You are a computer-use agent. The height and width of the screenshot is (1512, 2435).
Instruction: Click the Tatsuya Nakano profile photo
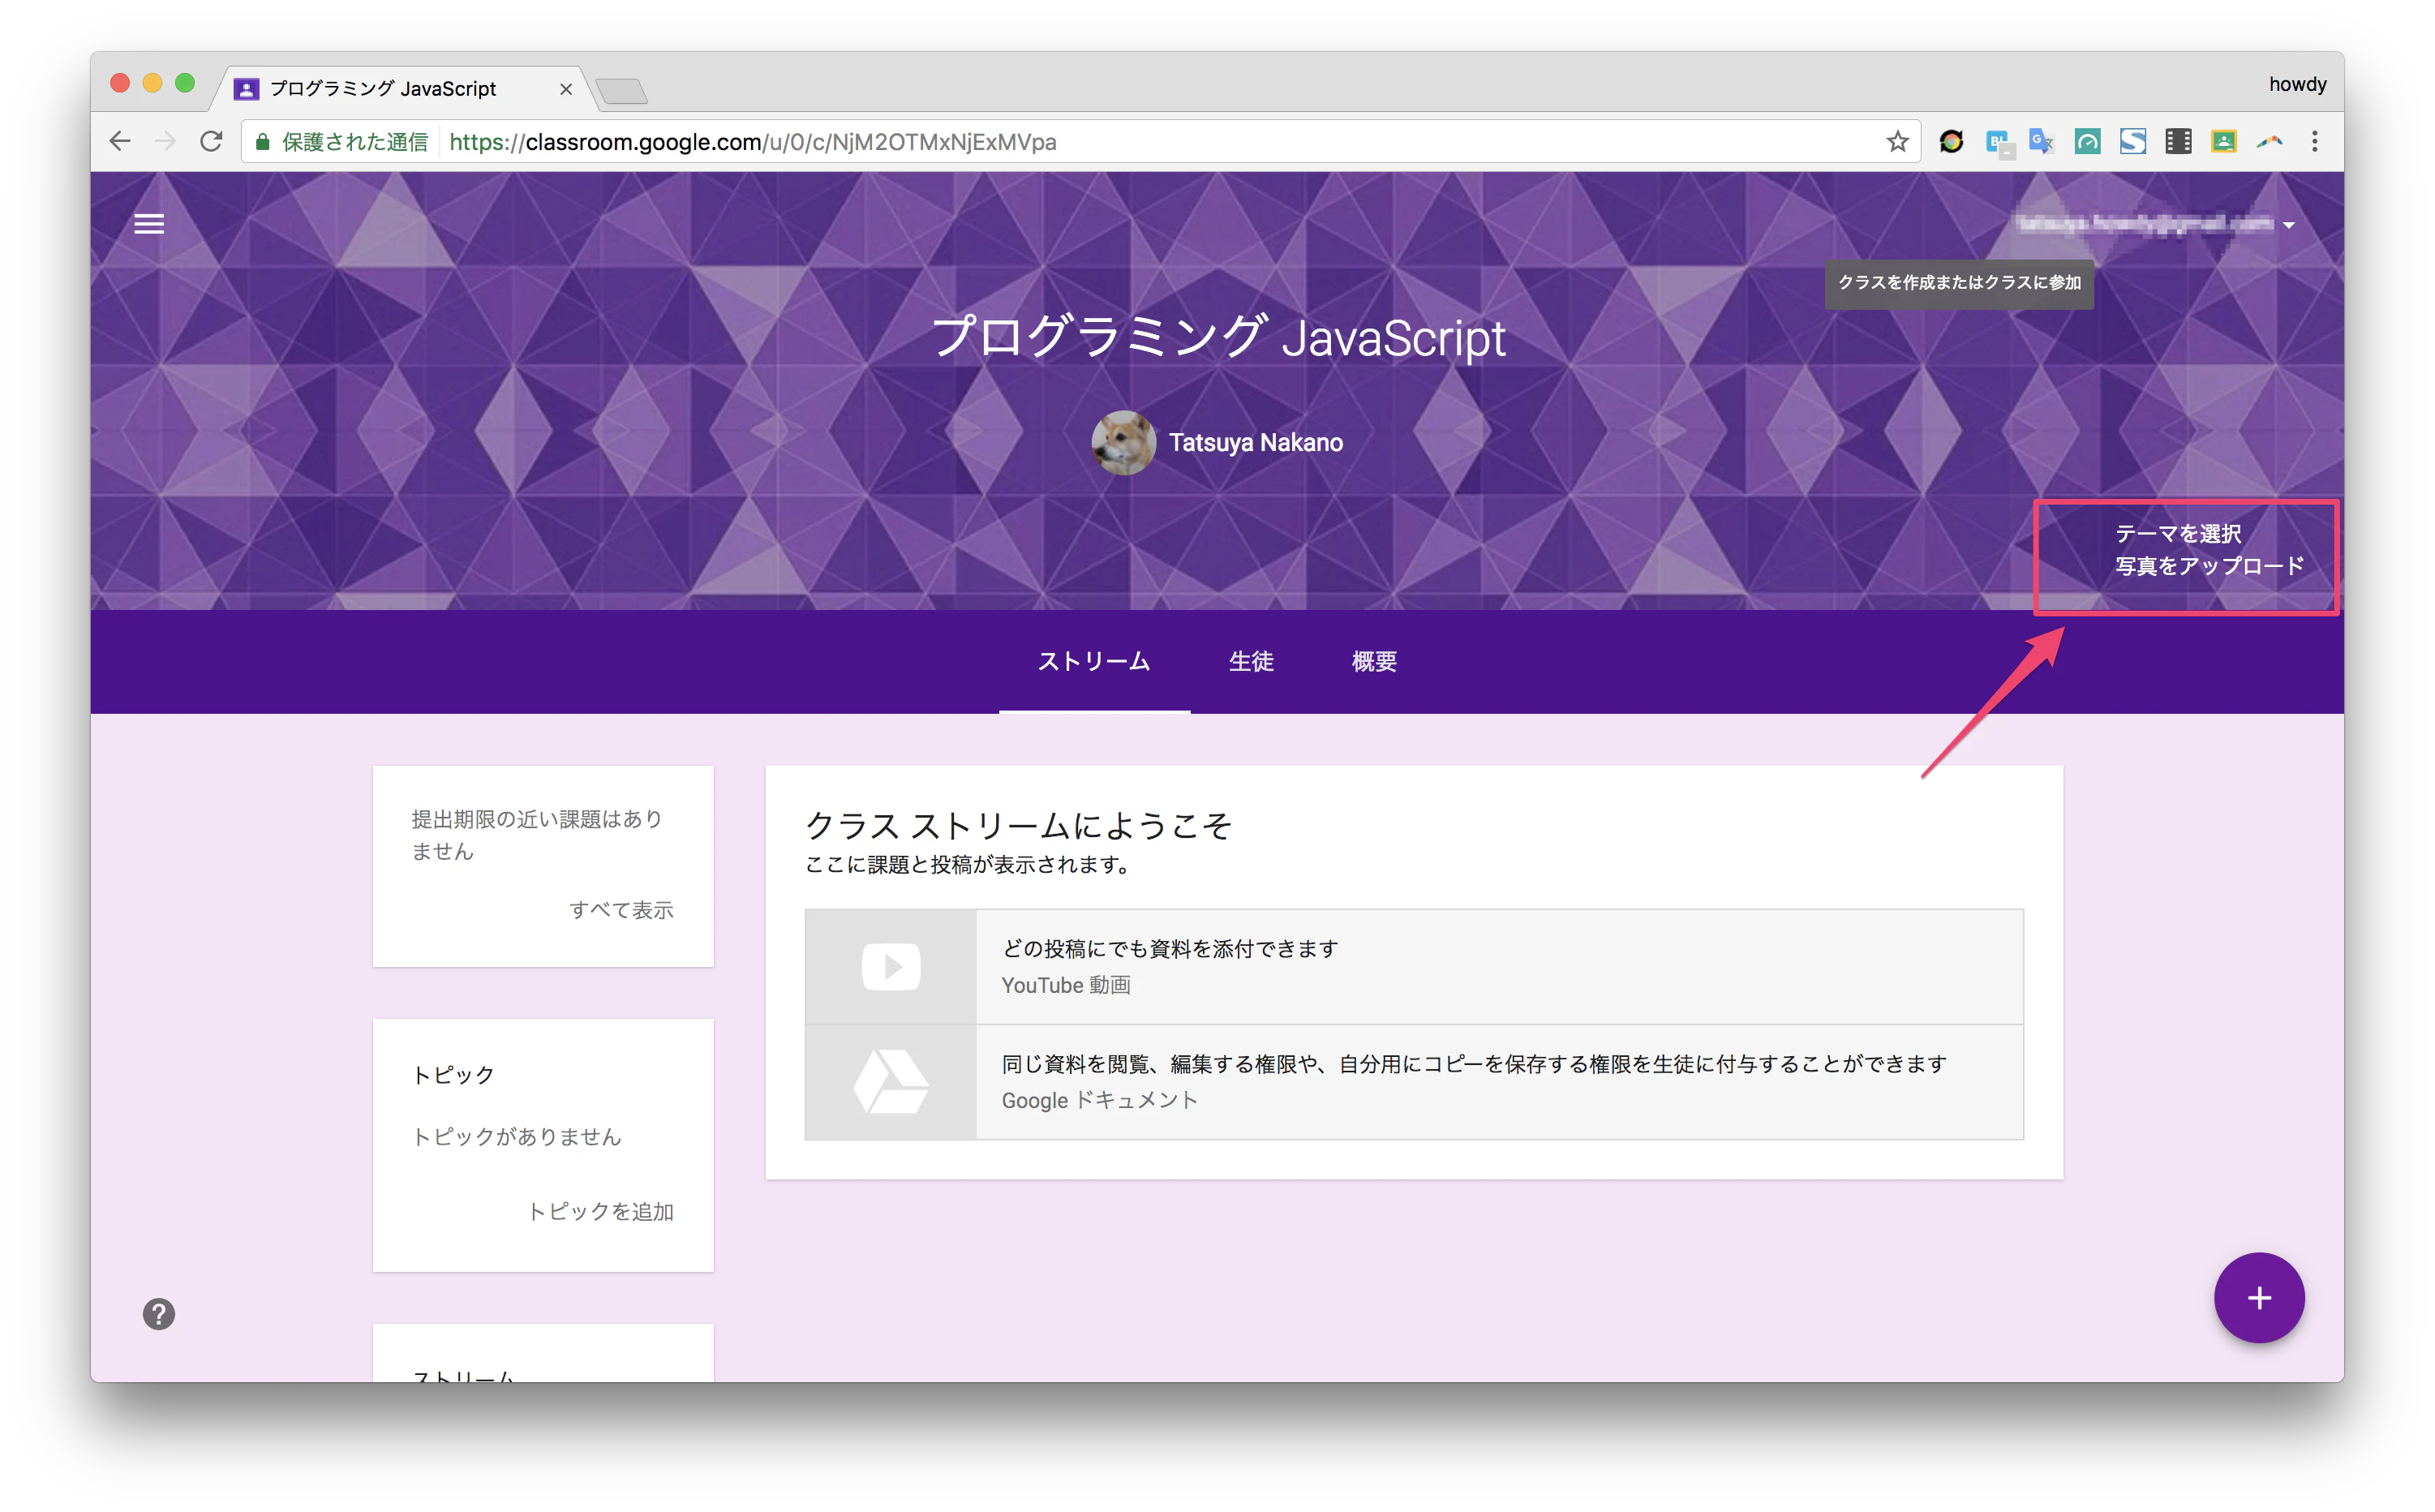click(x=1123, y=442)
